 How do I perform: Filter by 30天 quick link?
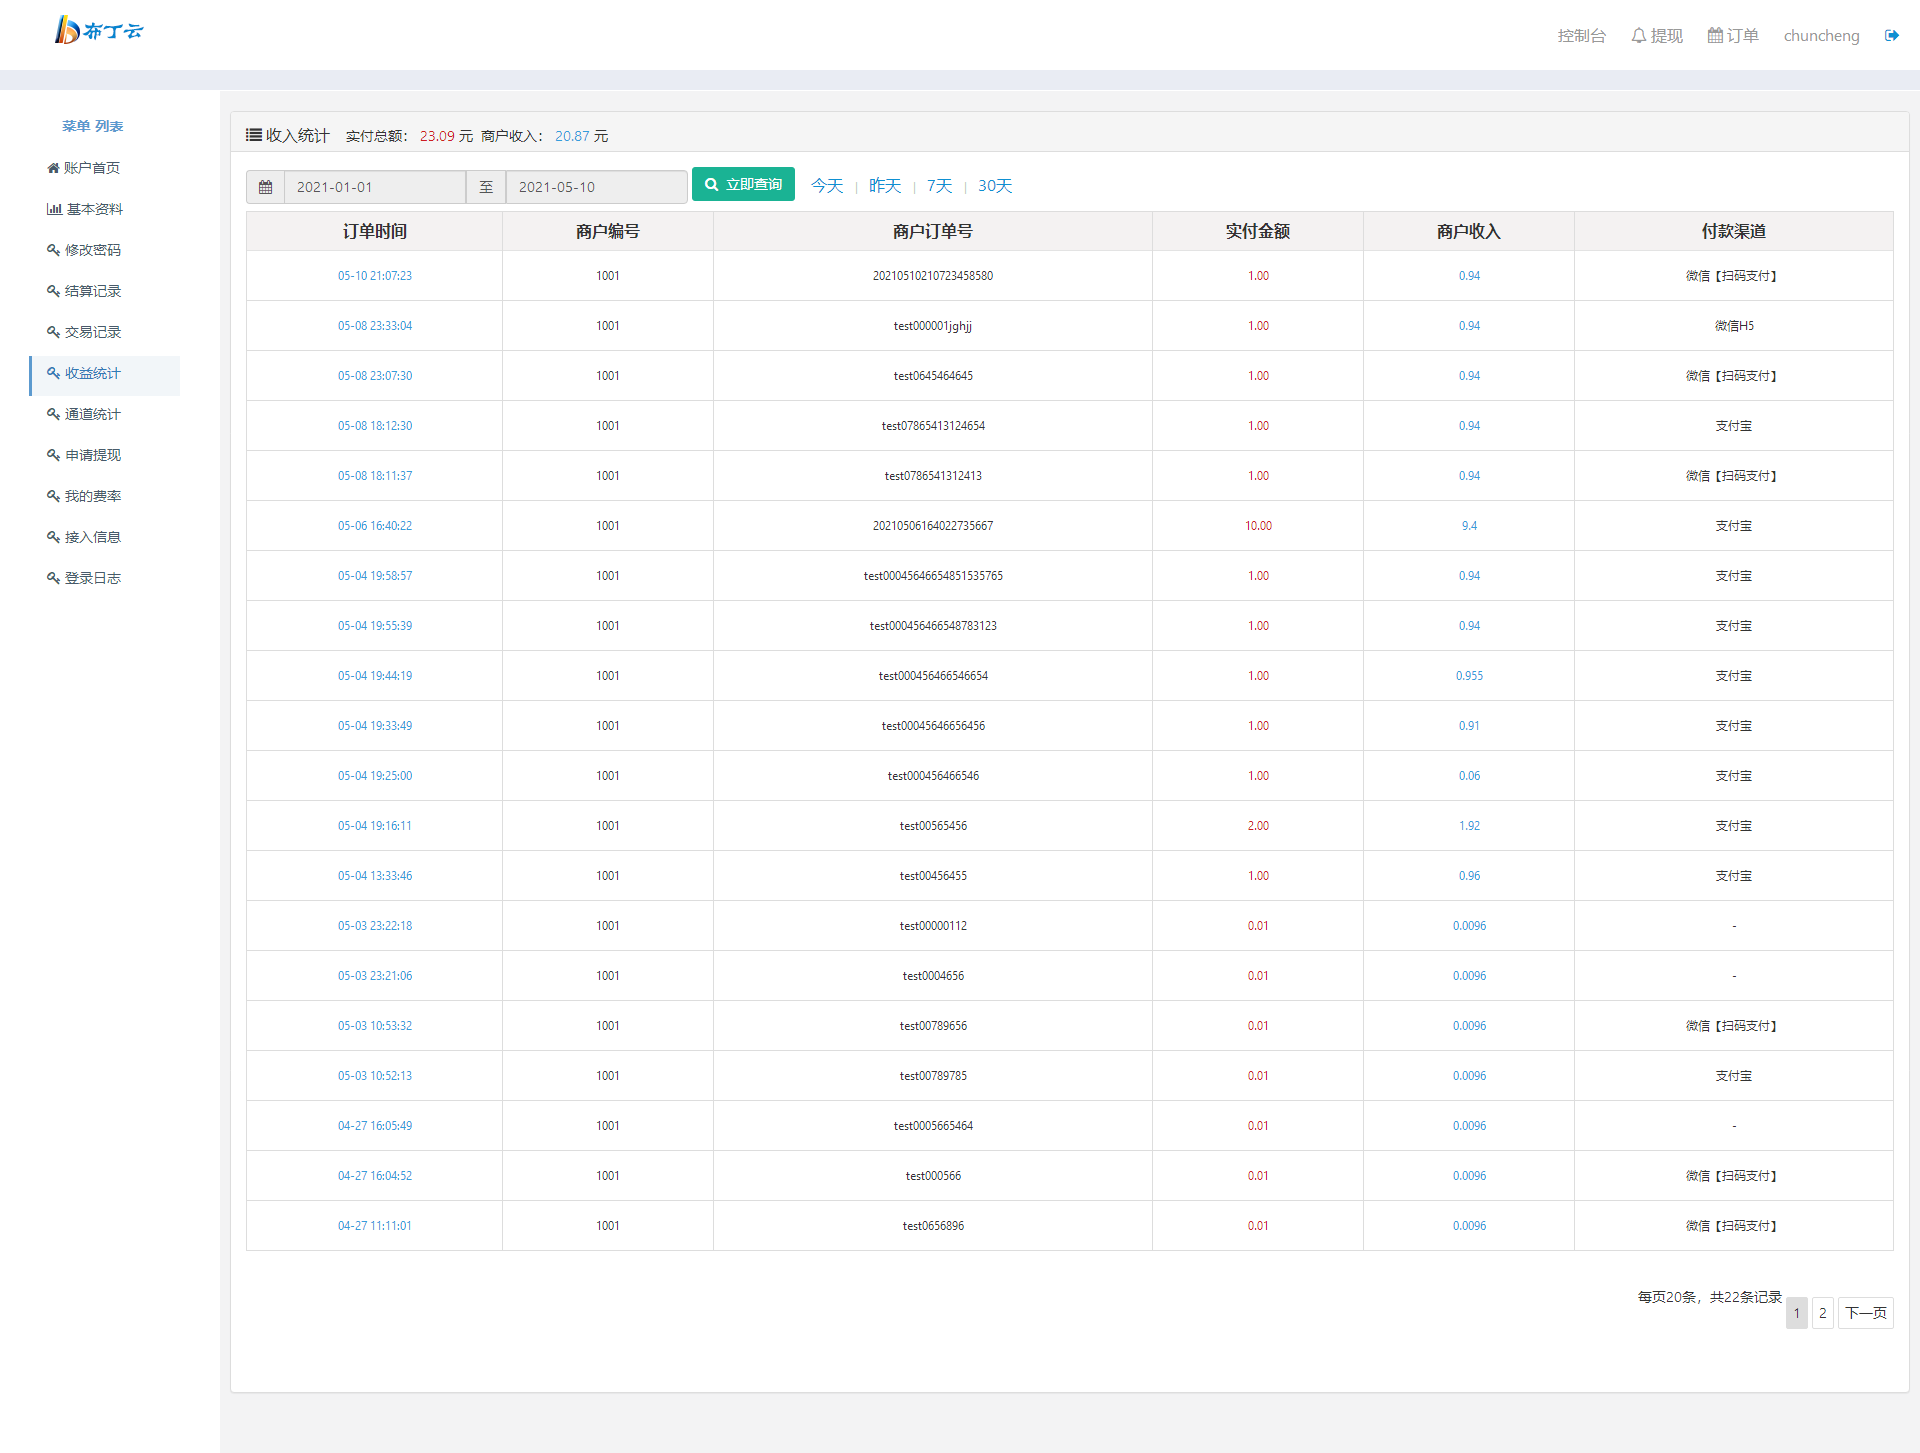[994, 186]
